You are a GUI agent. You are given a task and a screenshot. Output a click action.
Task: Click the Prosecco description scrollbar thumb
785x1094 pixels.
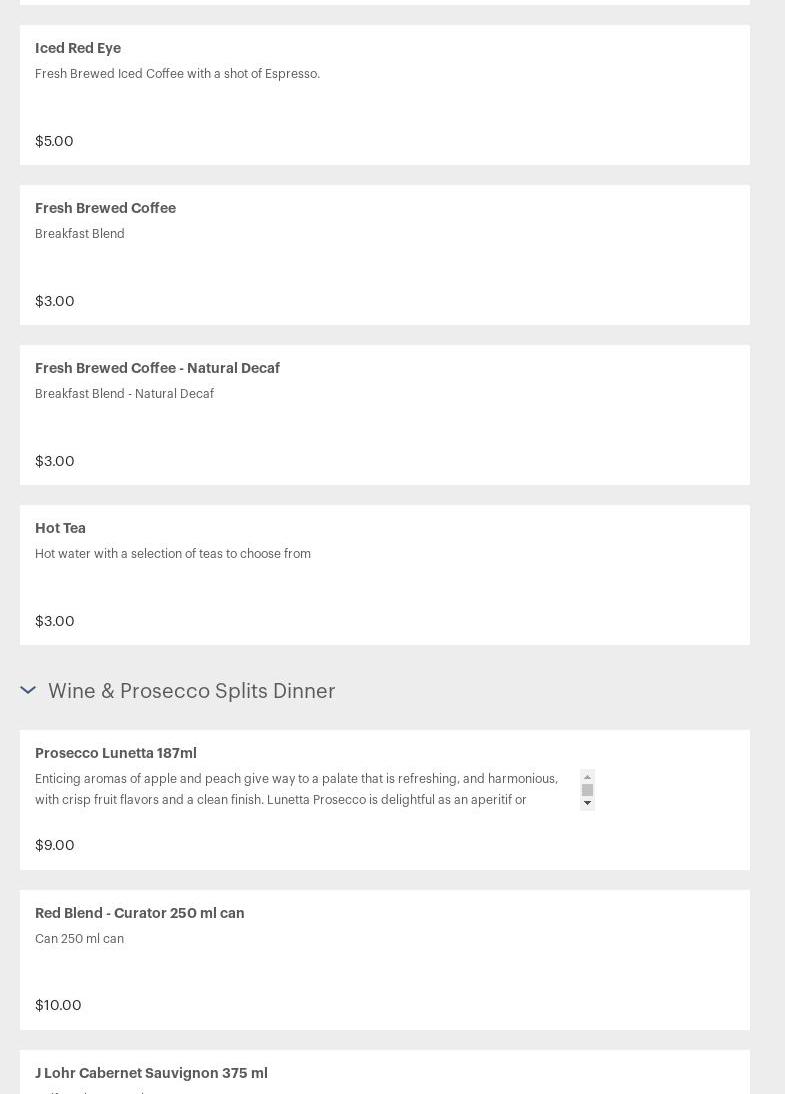click(587, 790)
